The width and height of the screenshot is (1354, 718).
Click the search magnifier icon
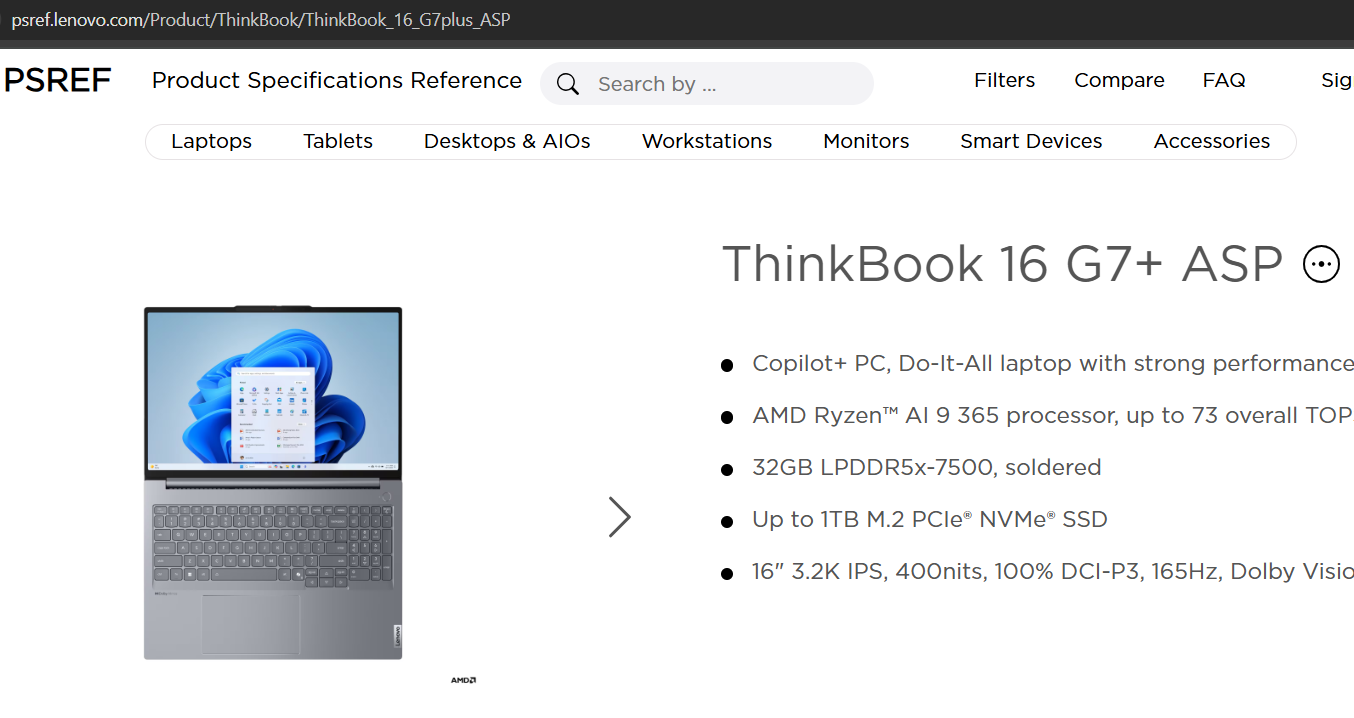[568, 84]
